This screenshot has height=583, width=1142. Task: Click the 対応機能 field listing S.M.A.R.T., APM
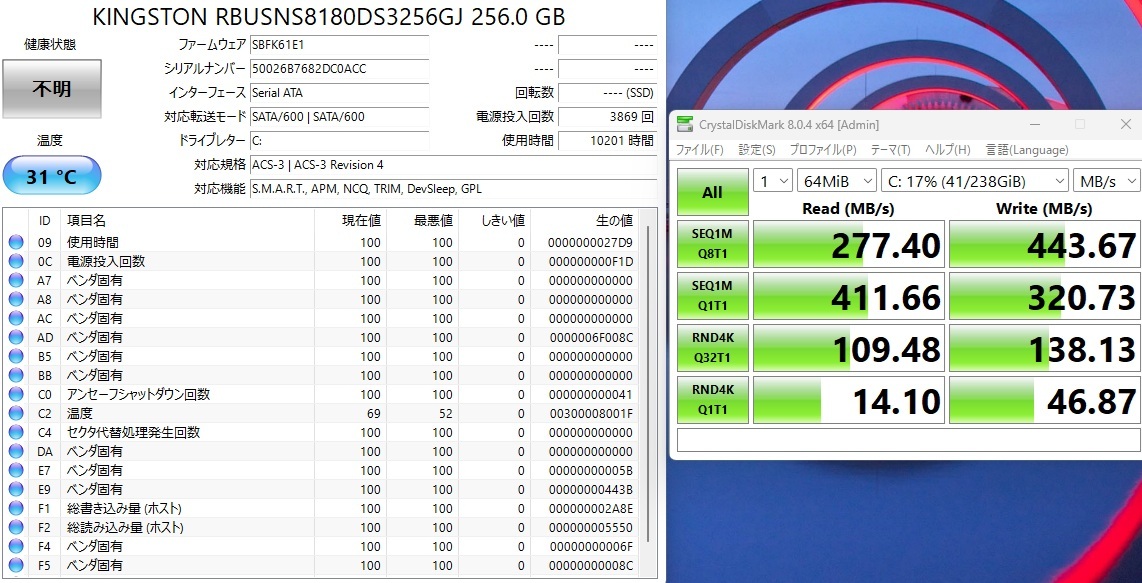click(x=453, y=189)
